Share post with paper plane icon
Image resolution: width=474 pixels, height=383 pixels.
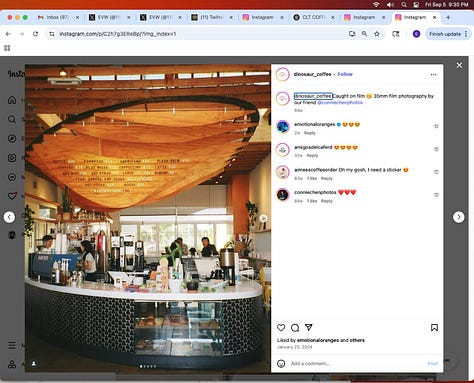click(x=309, y=327)
